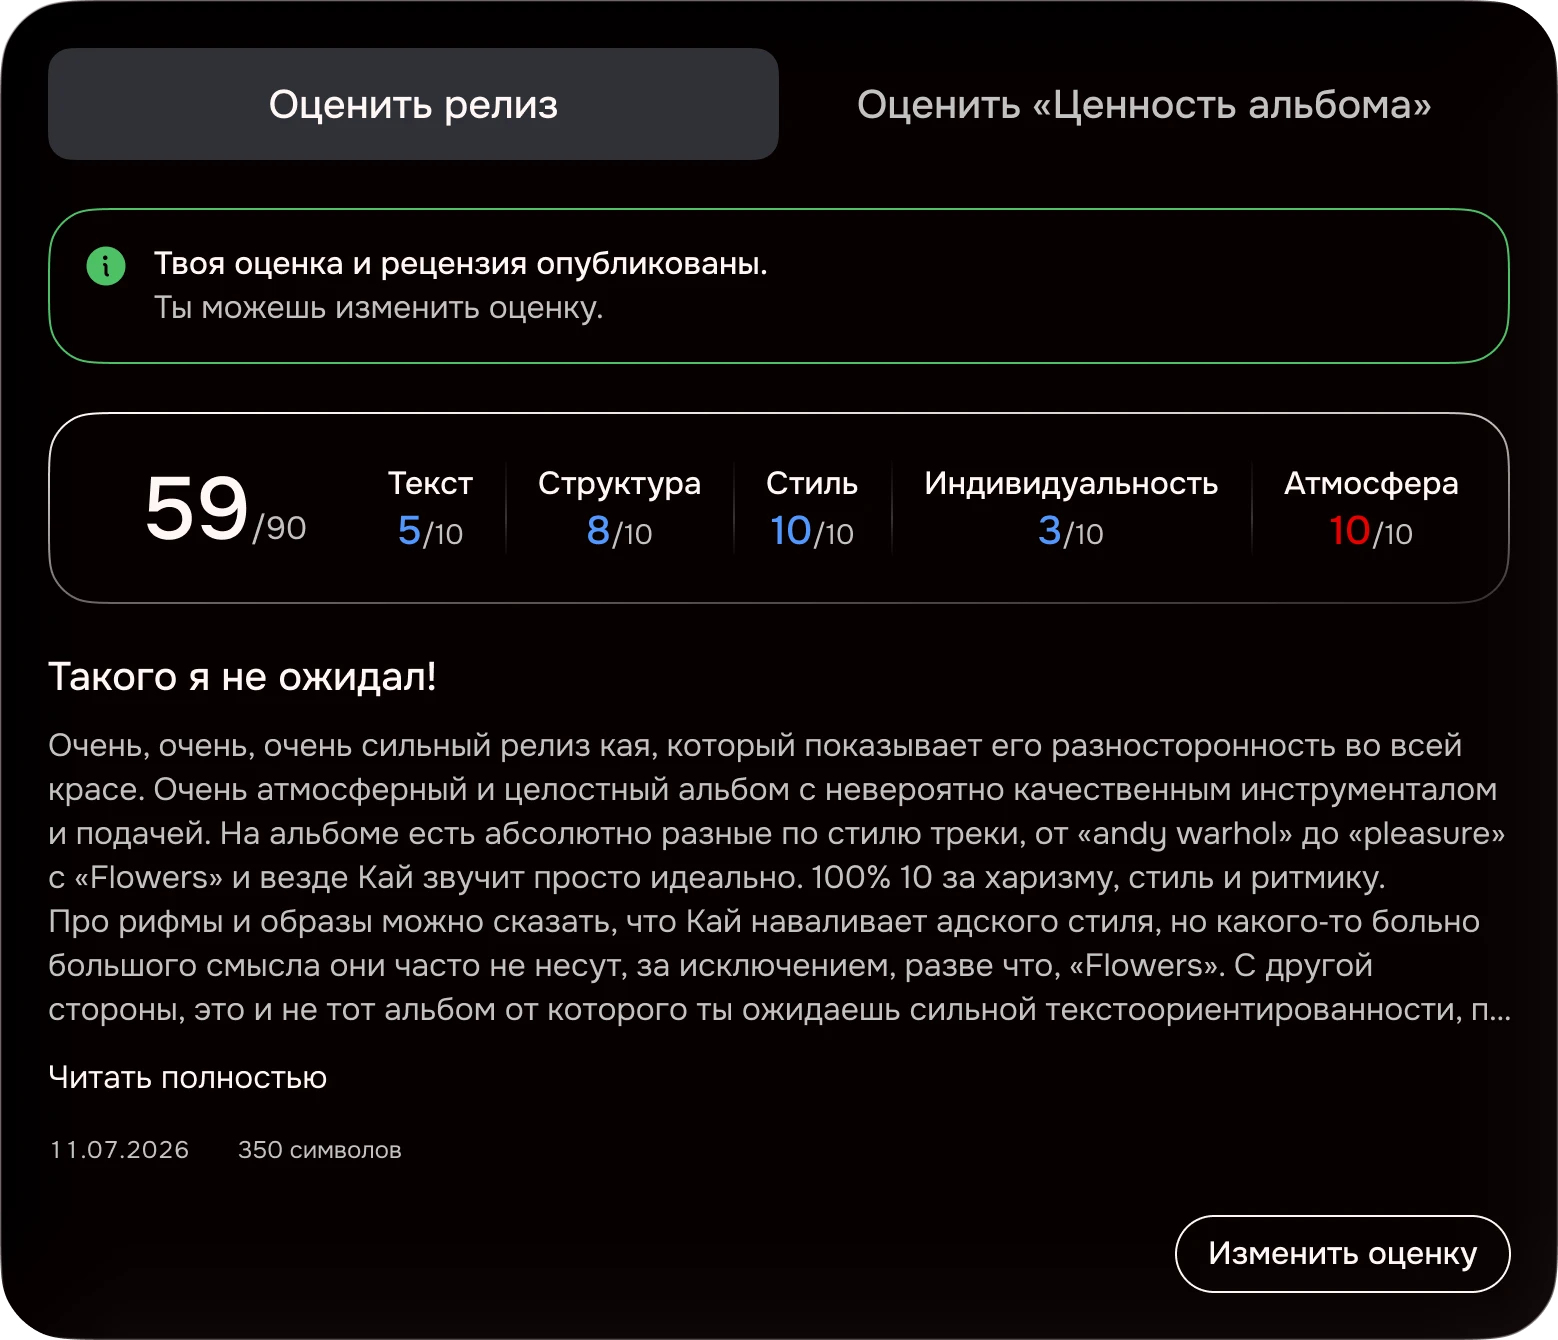The image size is (1558, 1340).
Task: Click «Читать полностью» to expand the review
Action: click(x=188, y=1077)
